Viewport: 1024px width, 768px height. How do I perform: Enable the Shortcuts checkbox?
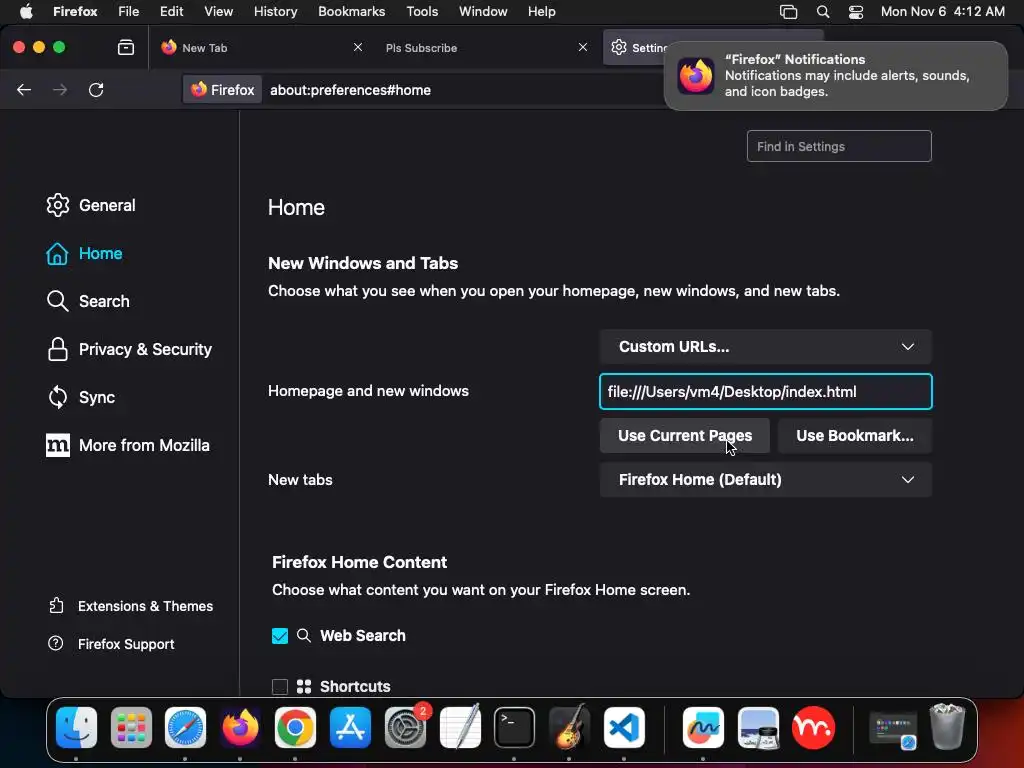pos(280,687)
